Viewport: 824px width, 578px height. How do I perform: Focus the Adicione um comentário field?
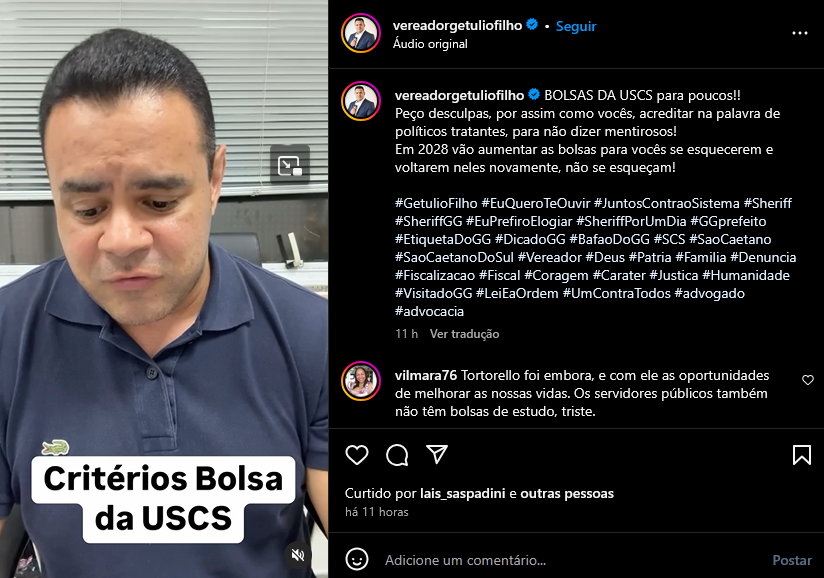pos(573,560)
